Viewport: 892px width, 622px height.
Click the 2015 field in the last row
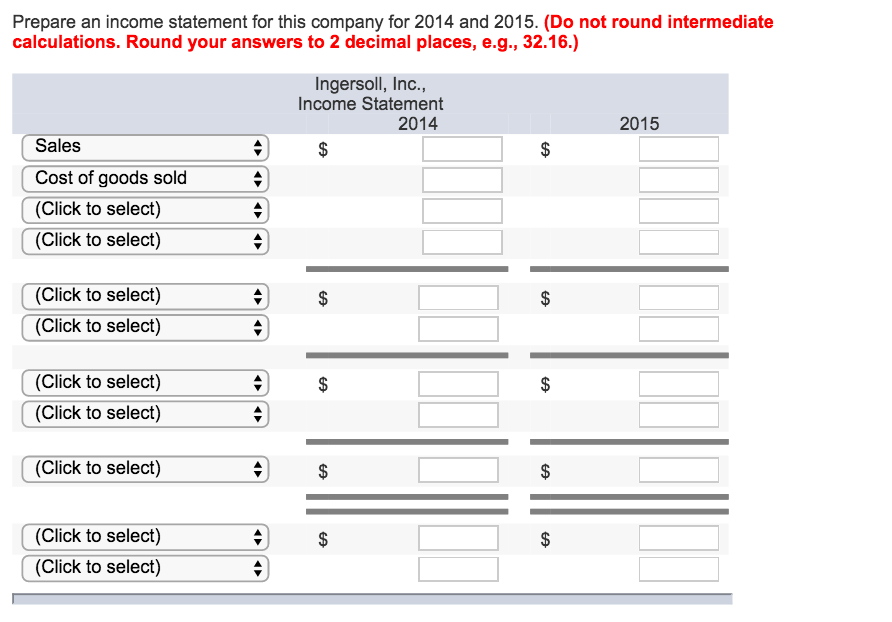click(x=679, y=569)
